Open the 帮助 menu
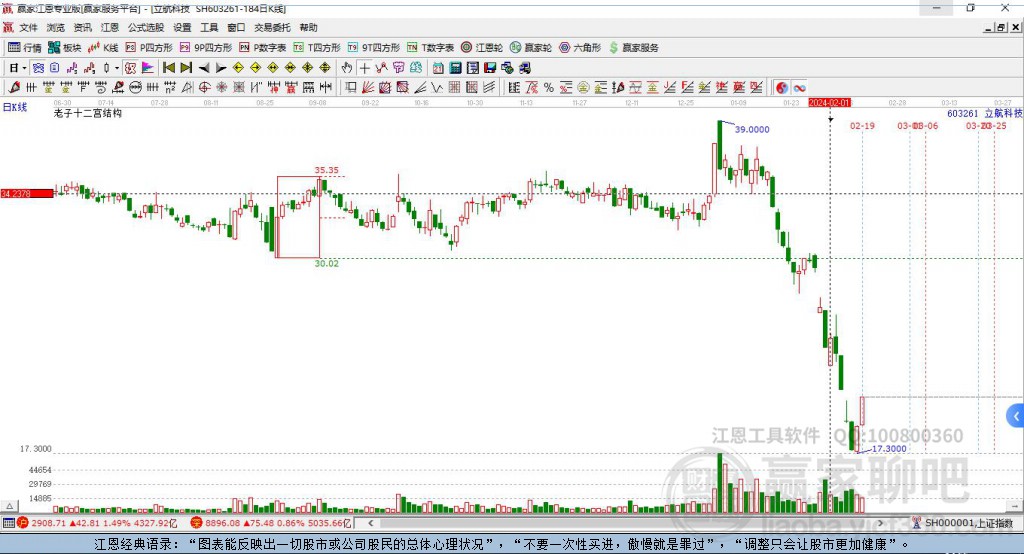1024x554 pixels. click(308, 27)
